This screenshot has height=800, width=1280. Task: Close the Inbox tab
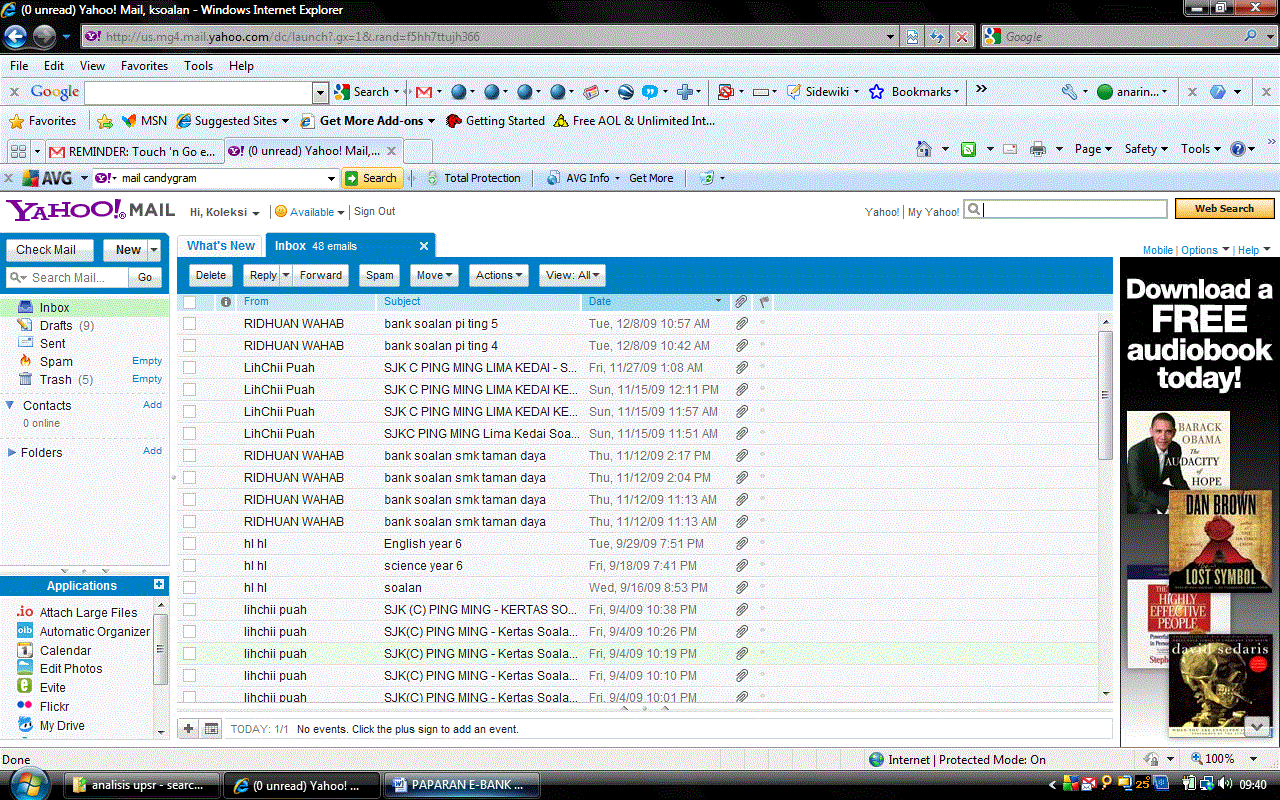(x=423, y=246)
